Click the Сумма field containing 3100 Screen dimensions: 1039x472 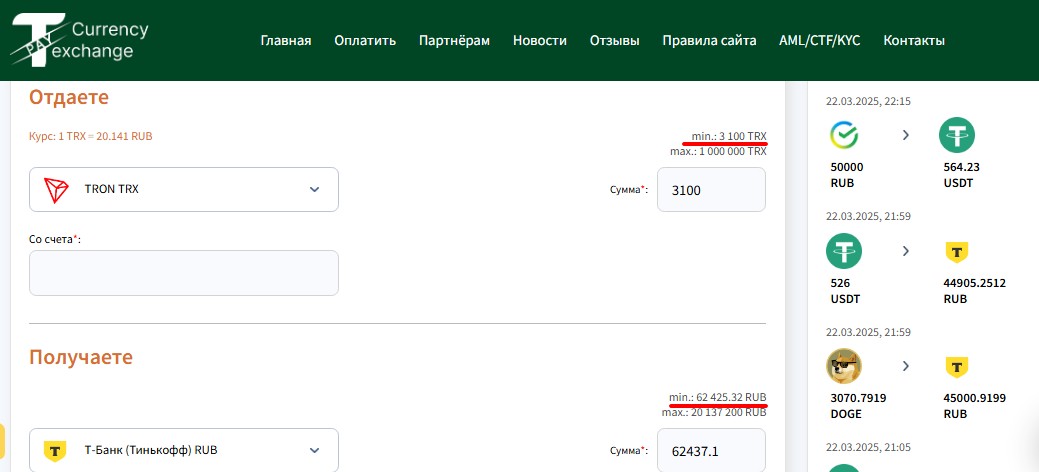pyautogui.click(x=711, y=190)
